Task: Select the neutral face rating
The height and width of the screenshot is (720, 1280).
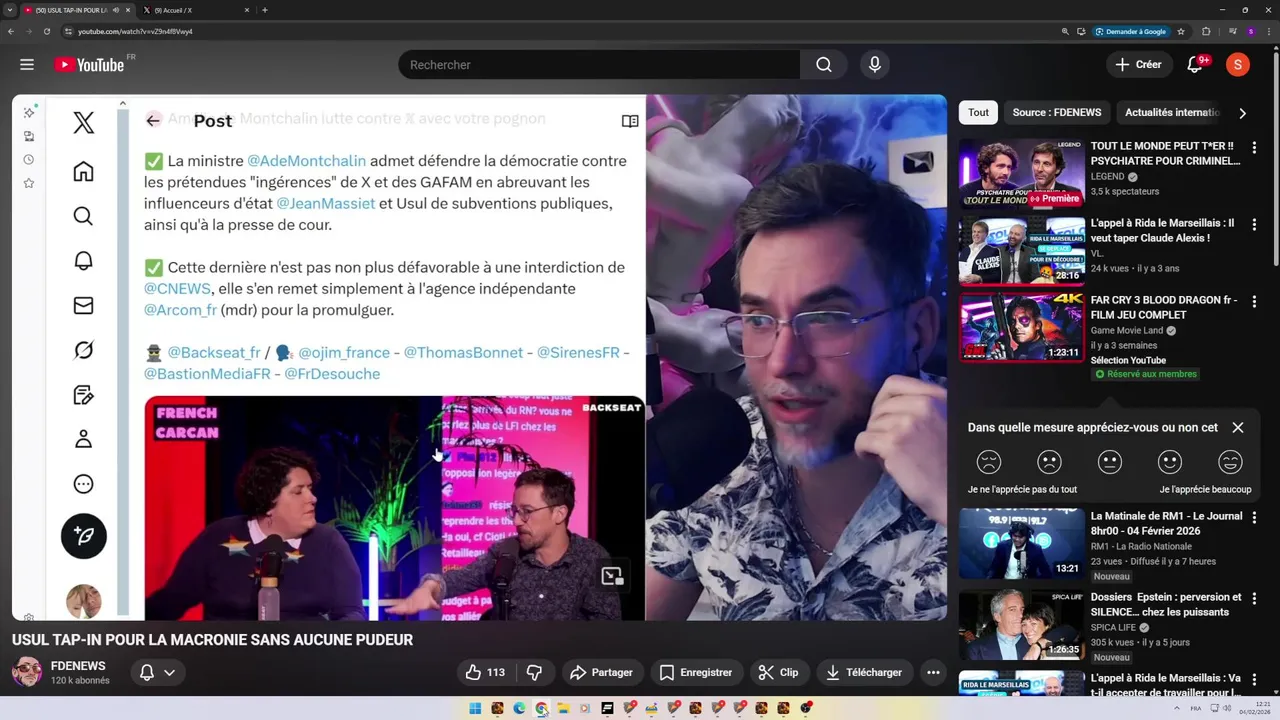Action: coord(1110,462)
